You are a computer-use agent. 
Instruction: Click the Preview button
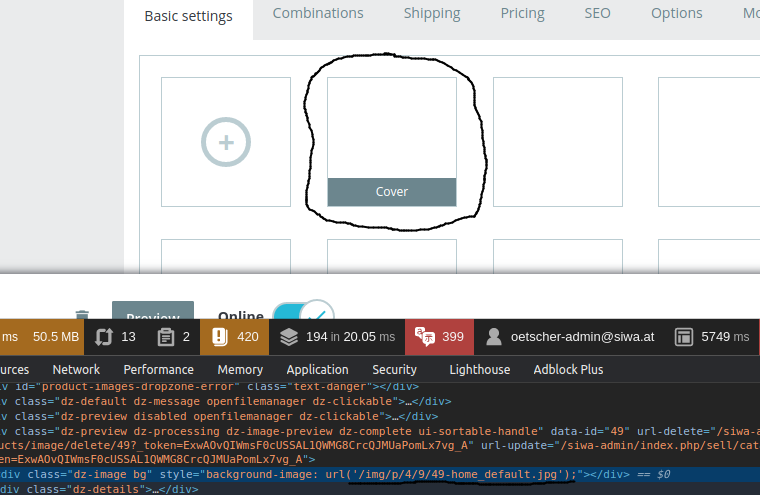pos(153,311)
